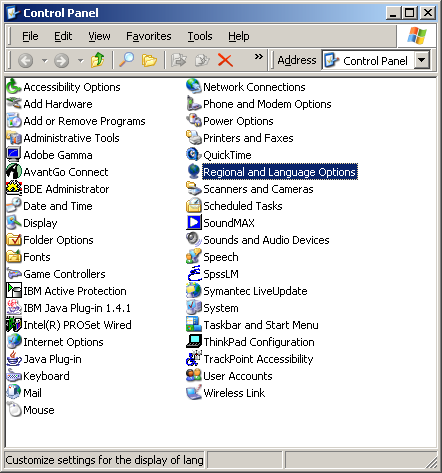Viewport: 442px width, 473px height.
Task: Select the Internet Options label
Action: 63,342
